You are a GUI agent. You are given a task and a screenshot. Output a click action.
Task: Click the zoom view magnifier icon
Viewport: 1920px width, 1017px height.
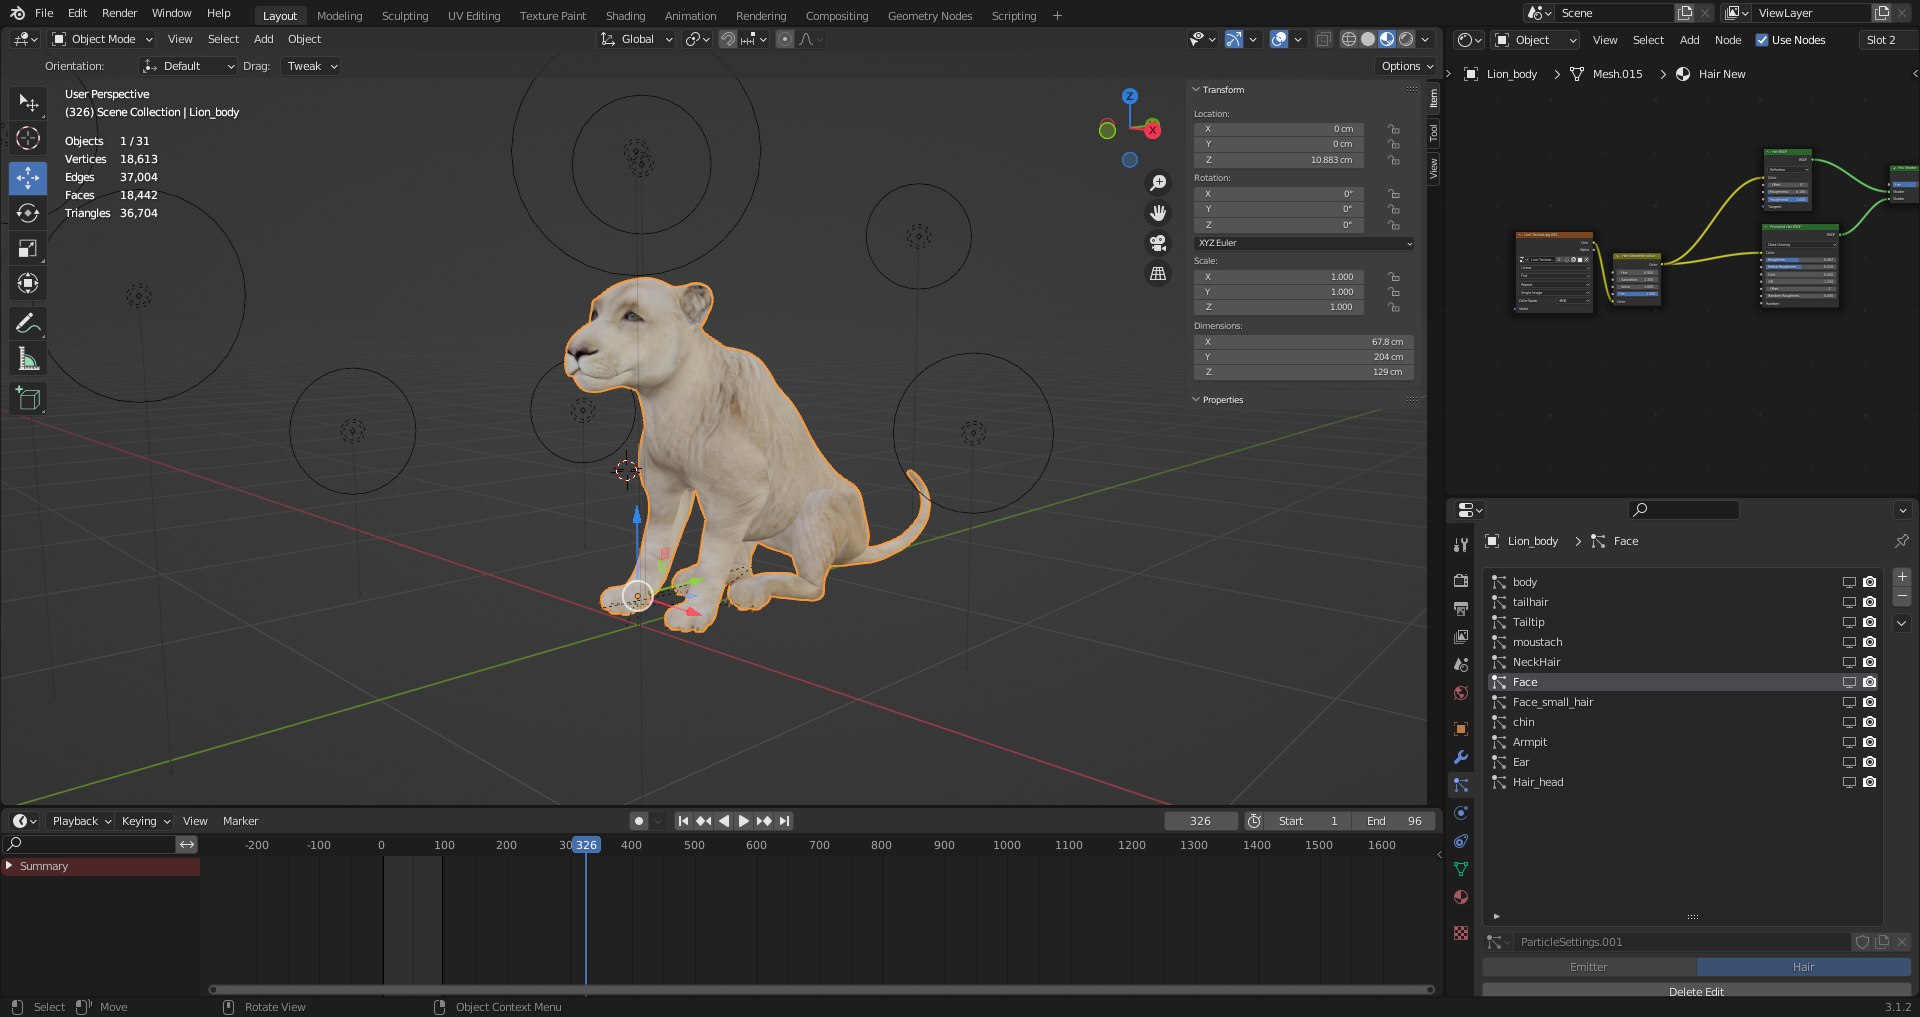1158,182
